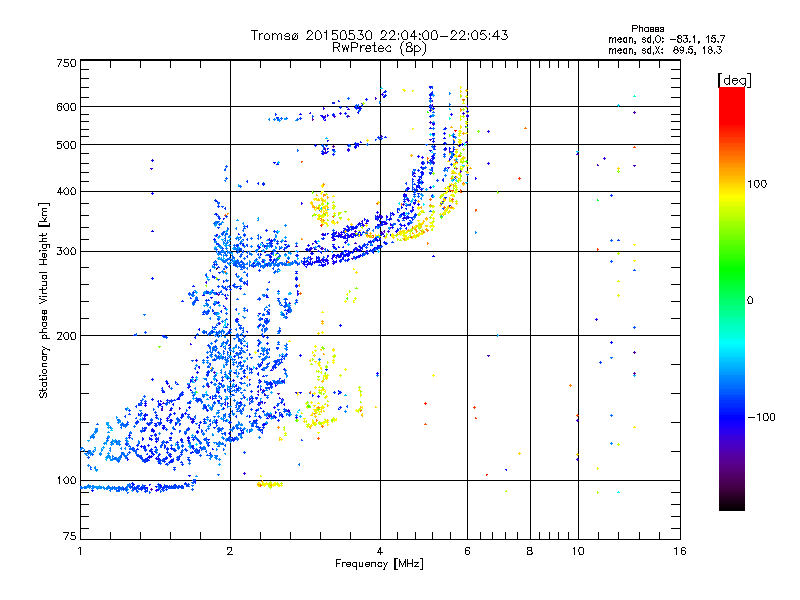800x600 pixels.
Task: Click the subtitle "RwPretec (8p)"
Action: (x=379, y=48)
